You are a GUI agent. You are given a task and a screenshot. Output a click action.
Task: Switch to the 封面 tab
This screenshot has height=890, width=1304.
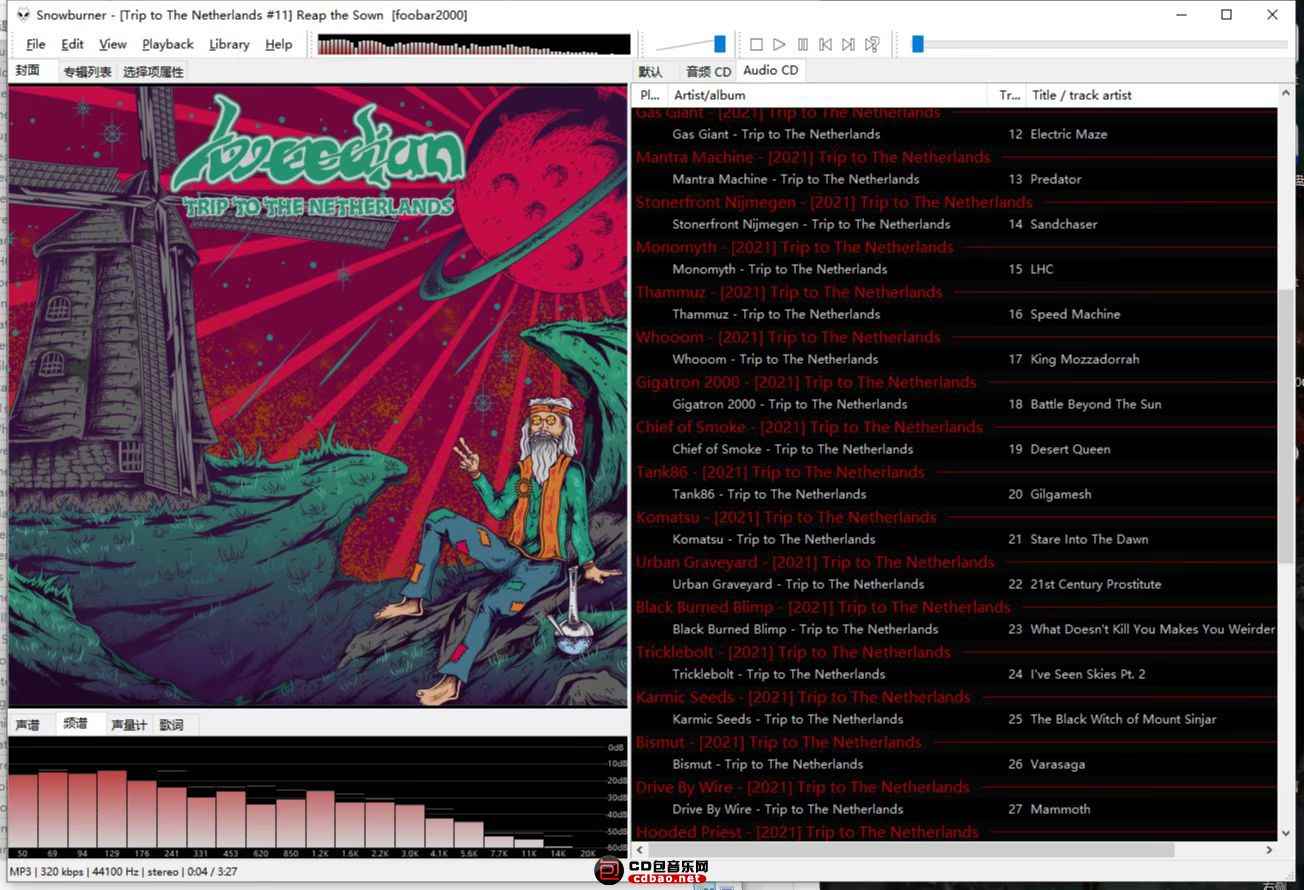28,71
